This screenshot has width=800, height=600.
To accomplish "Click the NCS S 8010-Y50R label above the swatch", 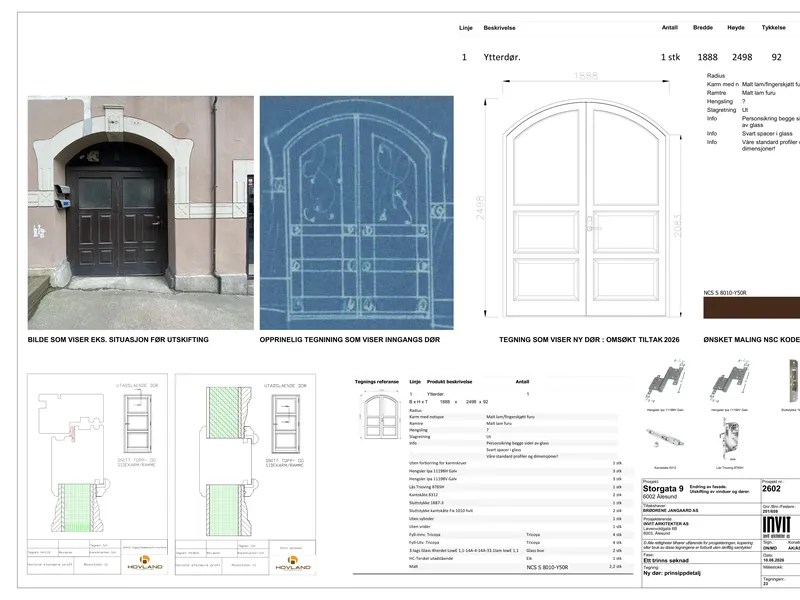I will coord(724,293).
